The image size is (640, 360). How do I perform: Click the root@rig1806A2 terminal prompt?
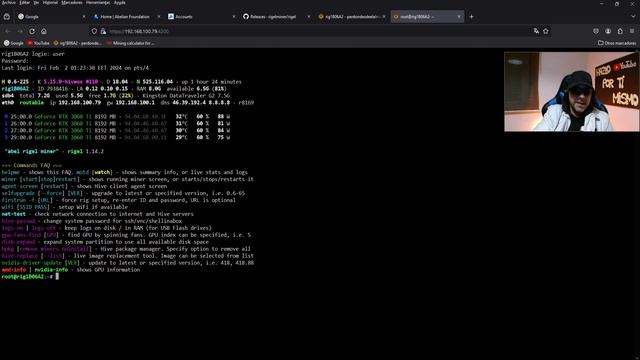[x=27, y=277]
